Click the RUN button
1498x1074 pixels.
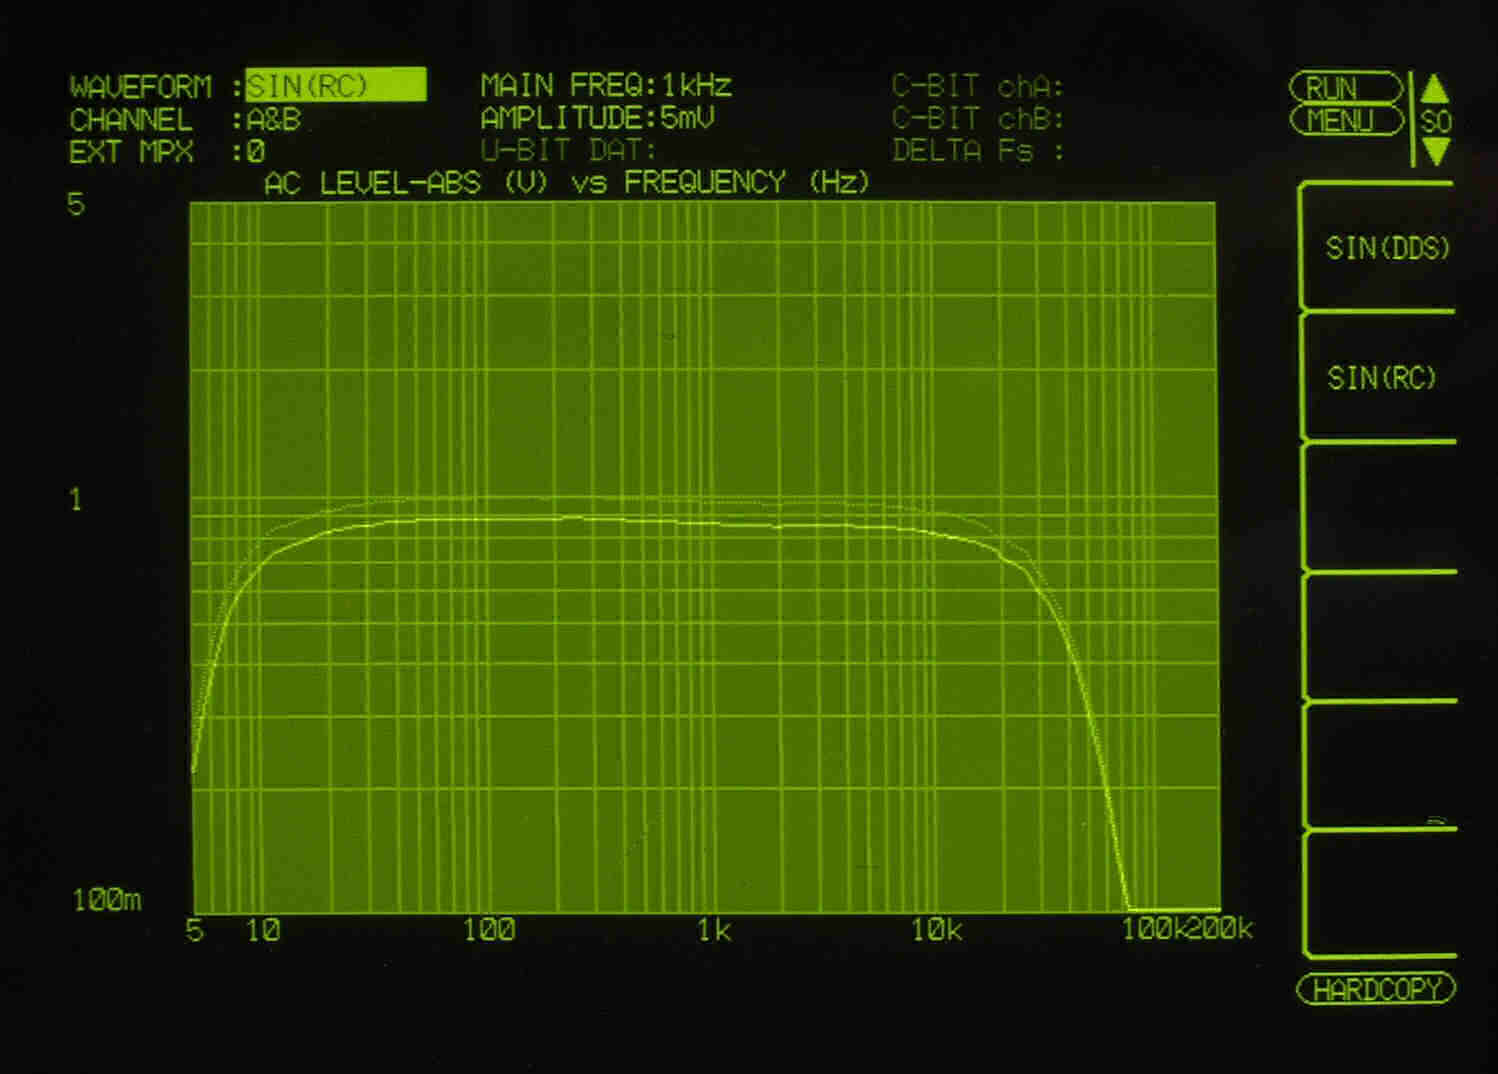pos(1345,88)
